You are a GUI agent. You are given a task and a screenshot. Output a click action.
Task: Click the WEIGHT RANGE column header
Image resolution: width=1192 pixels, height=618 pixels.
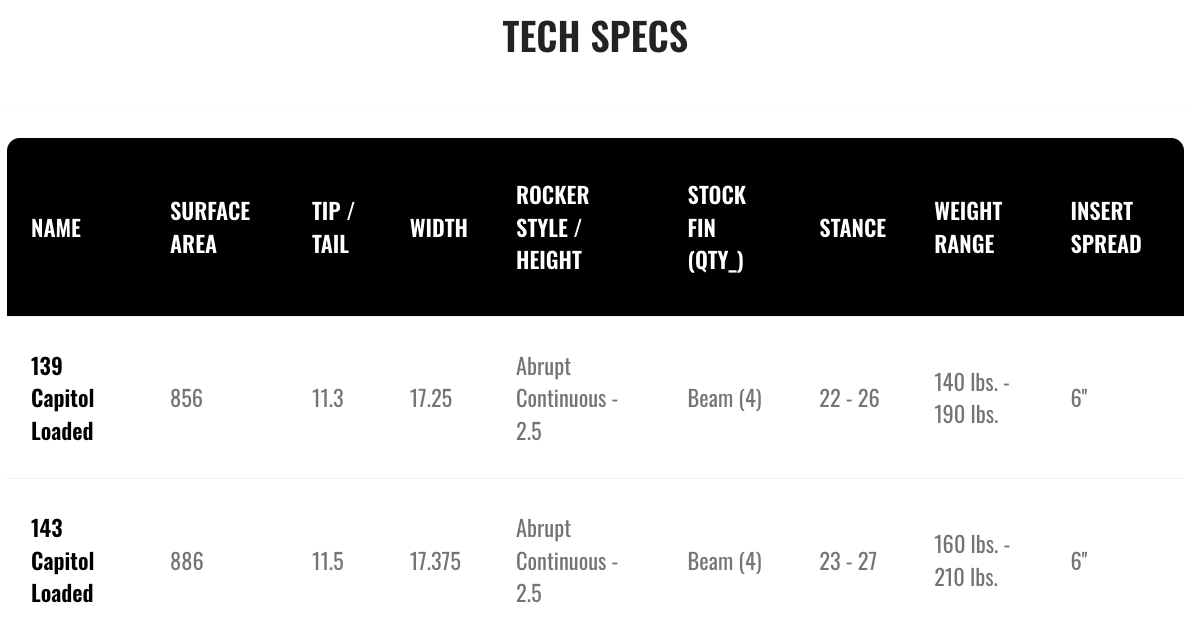968,227
